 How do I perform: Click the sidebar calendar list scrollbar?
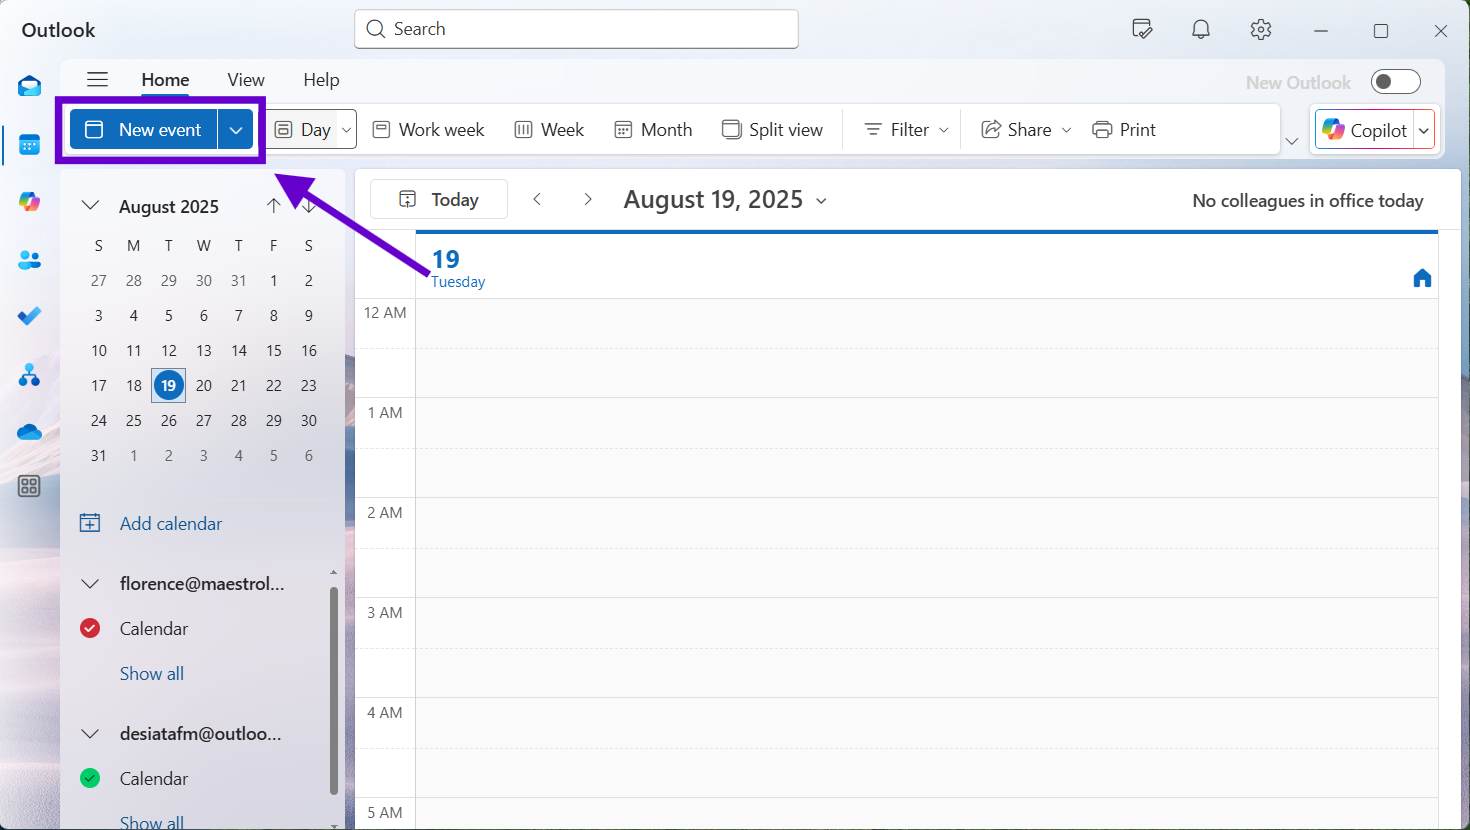334,690
